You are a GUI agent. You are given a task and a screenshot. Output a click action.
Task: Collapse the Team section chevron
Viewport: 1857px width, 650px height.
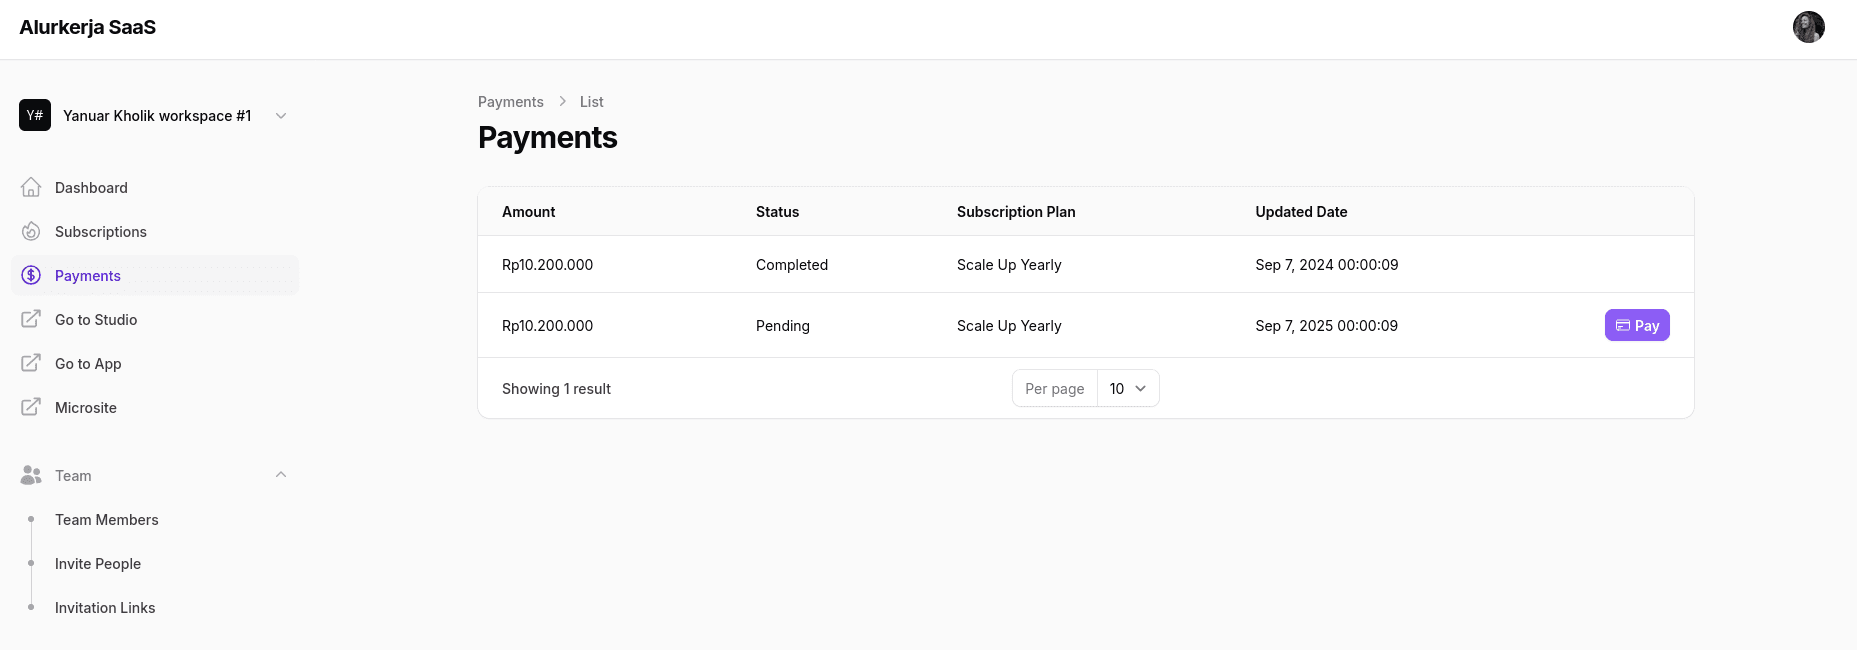tap(281, 475)
